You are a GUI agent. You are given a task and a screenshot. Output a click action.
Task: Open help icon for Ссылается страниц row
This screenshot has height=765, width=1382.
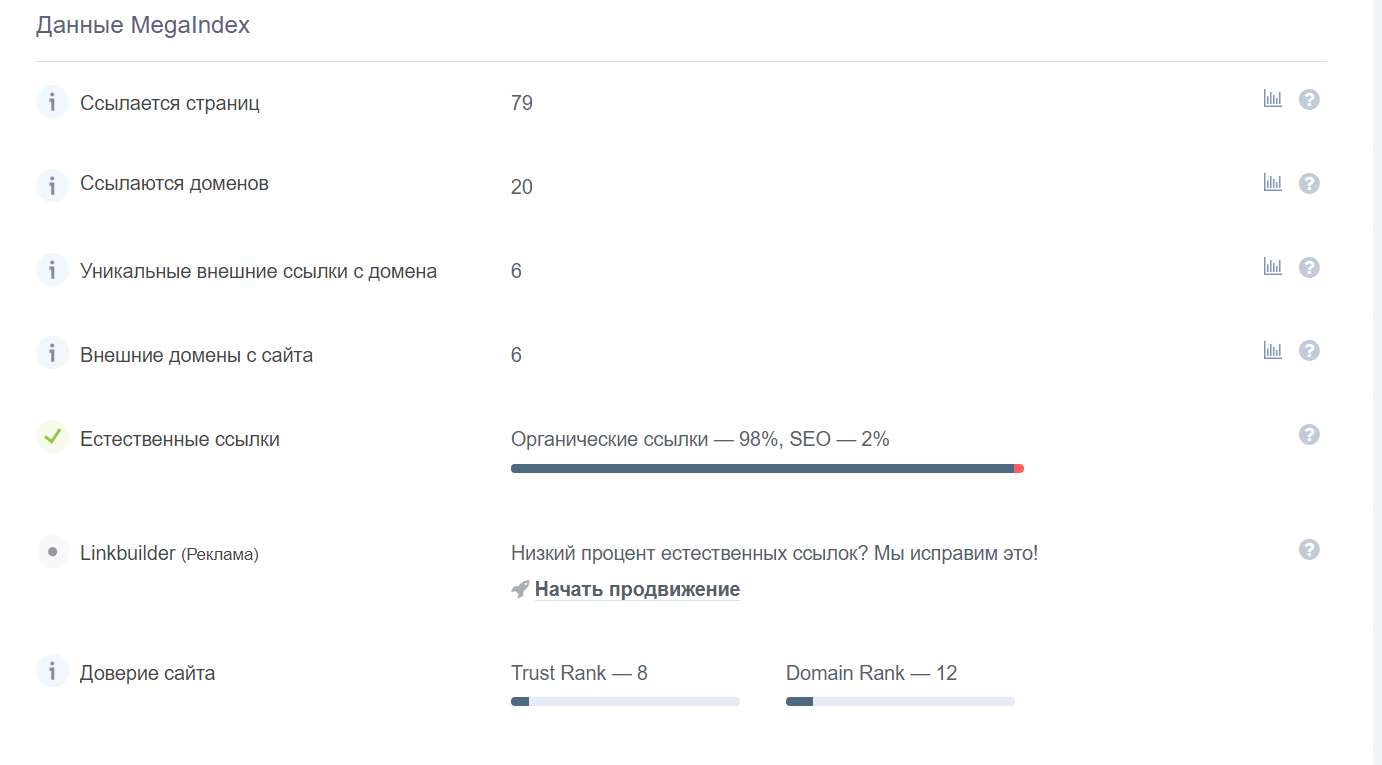pyautogui.click(x=1309, y=100)
